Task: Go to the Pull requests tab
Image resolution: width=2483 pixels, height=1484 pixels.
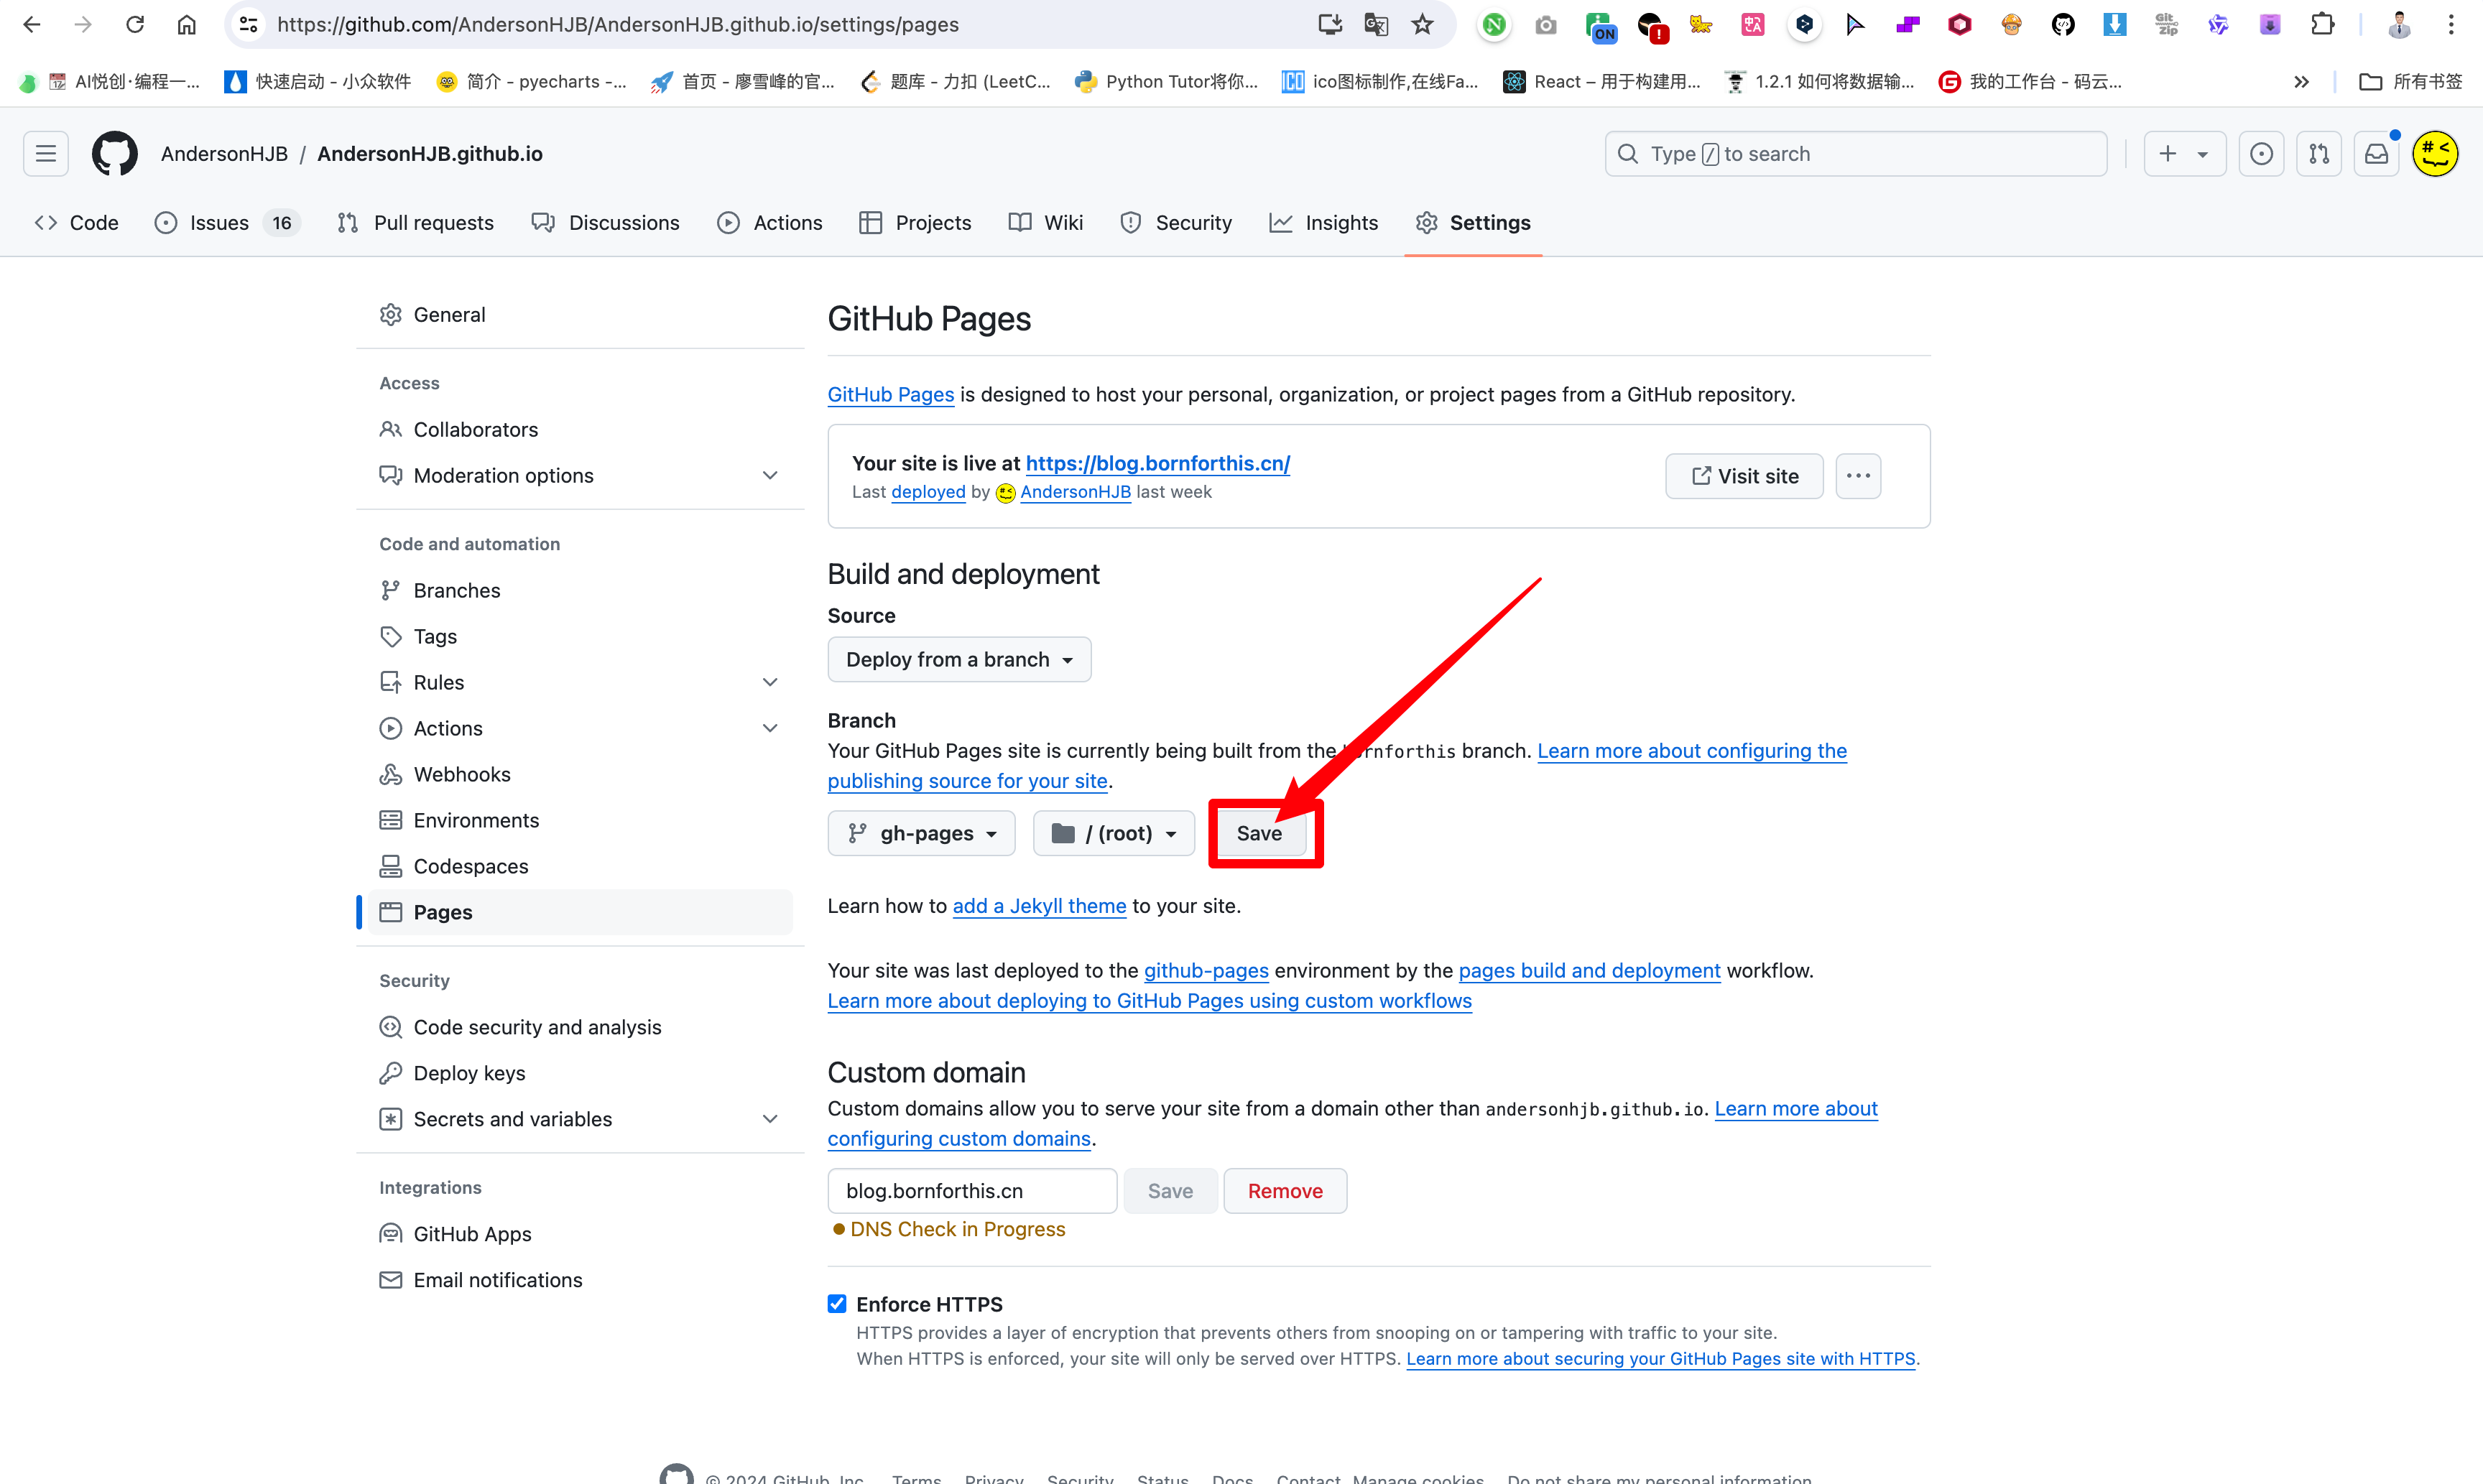Action: pyautogui.click(x=415, y=223)
